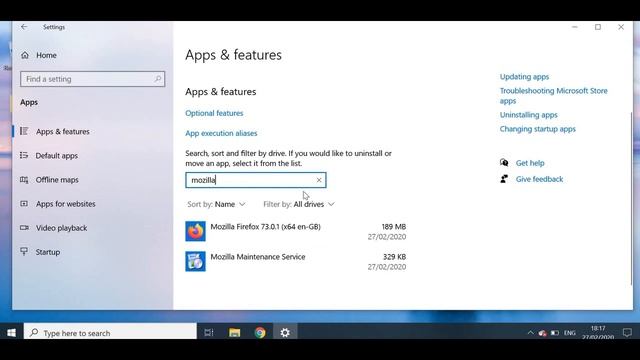Click Give feedback link
Viewport: 640px width, 360px height.
point(539,179)
